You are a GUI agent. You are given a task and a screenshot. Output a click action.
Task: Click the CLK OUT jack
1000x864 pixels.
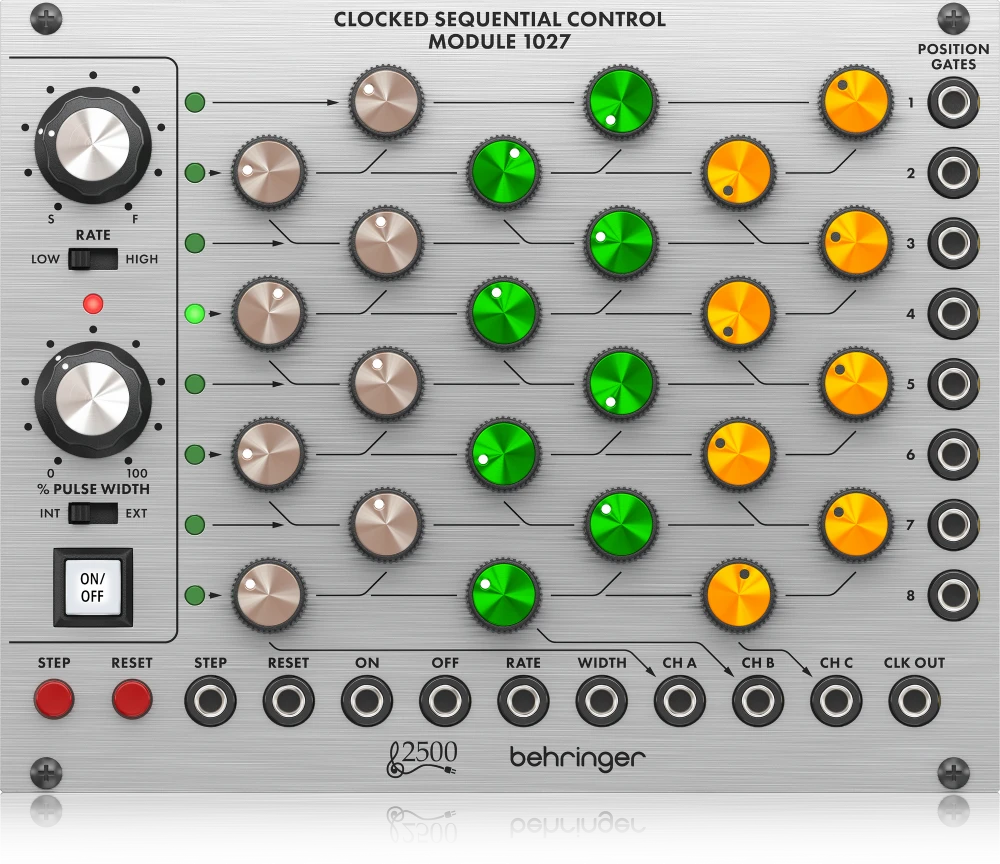914,701
